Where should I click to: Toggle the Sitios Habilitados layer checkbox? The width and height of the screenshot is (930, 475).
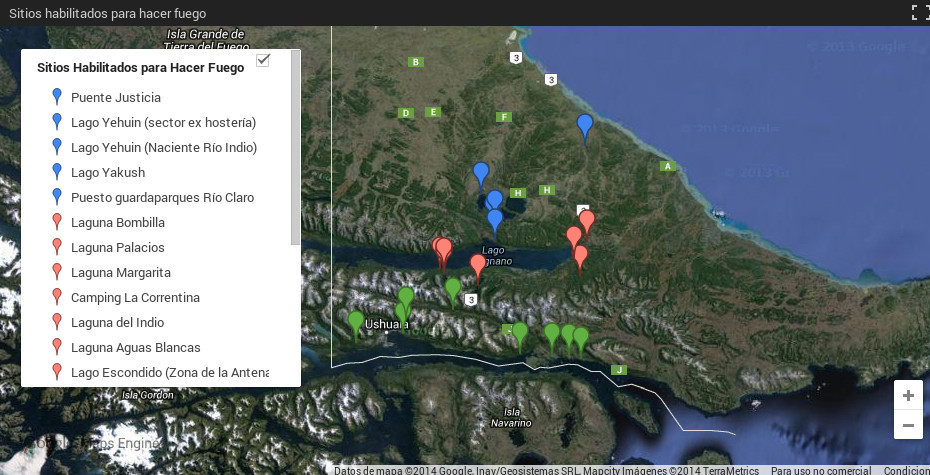pos(263,60)
